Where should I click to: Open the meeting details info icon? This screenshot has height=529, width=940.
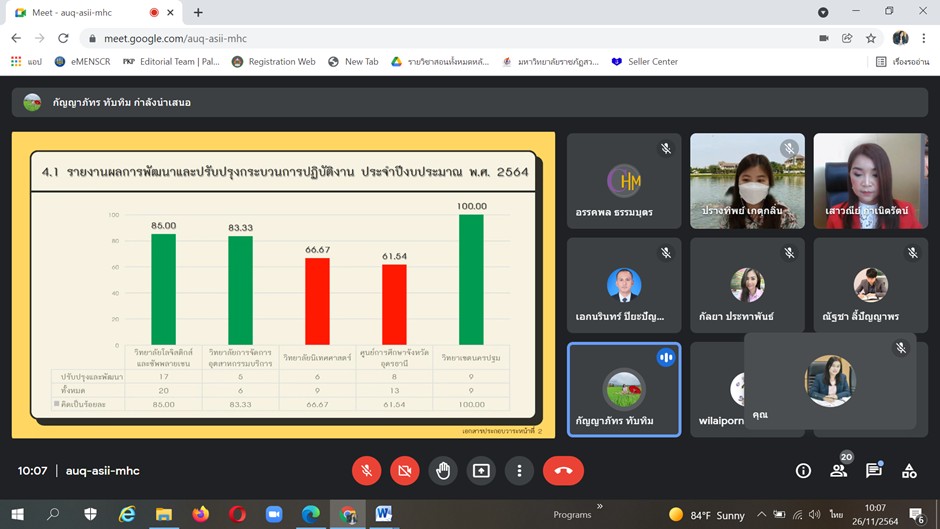coord(803,471)
